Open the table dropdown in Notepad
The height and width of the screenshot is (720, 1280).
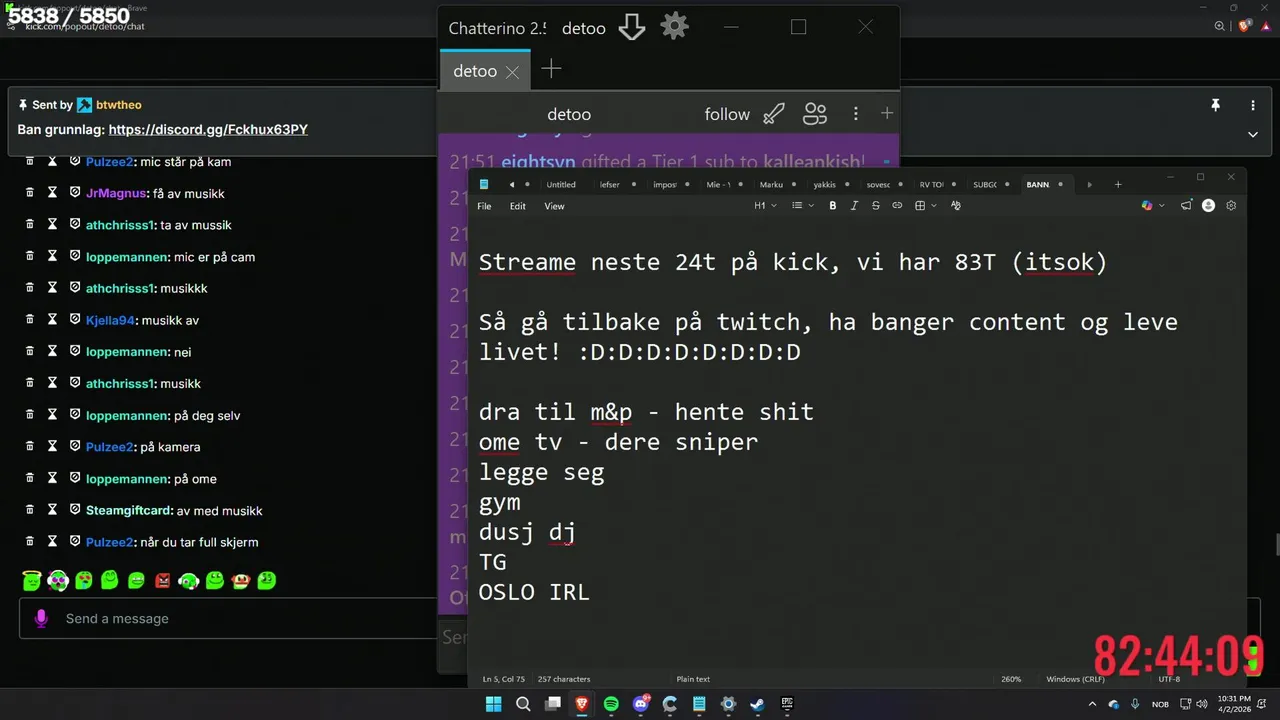tap(926, 206)
